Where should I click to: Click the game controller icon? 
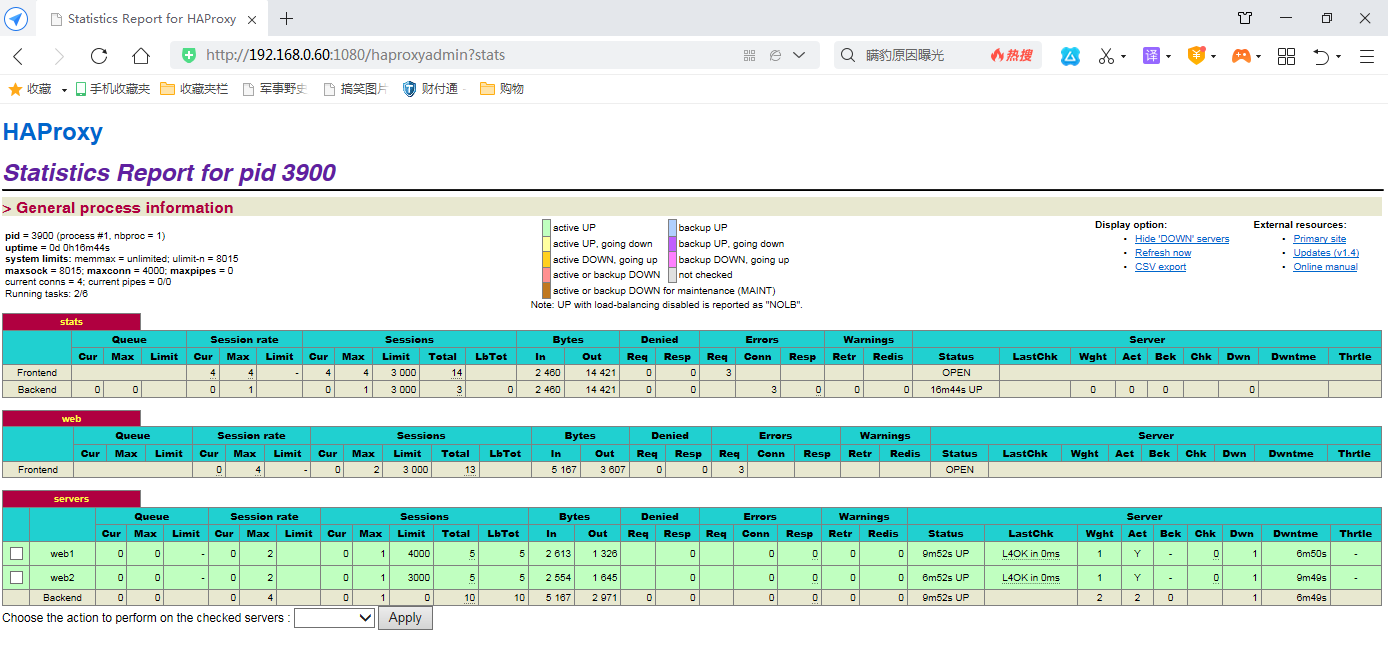pos(1240,56)
